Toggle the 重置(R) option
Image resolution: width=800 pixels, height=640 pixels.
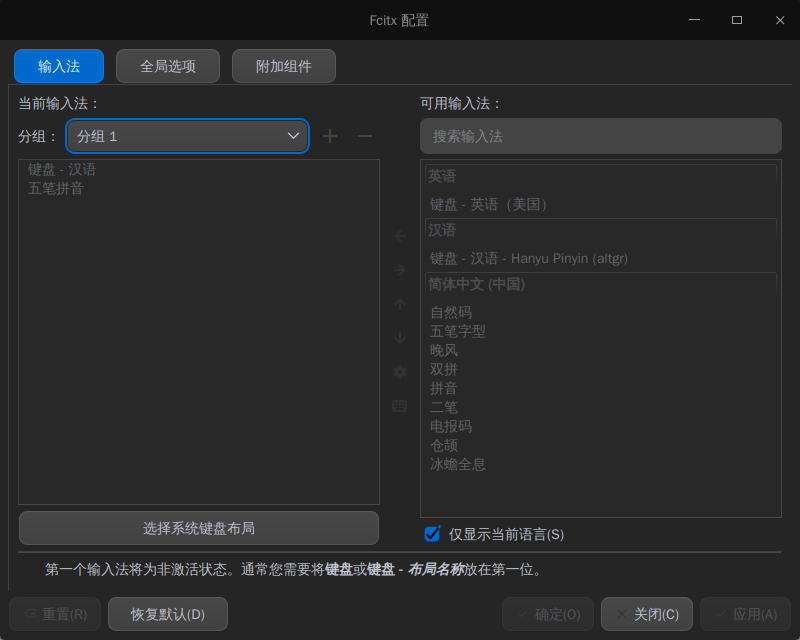[x=53, y=614]
